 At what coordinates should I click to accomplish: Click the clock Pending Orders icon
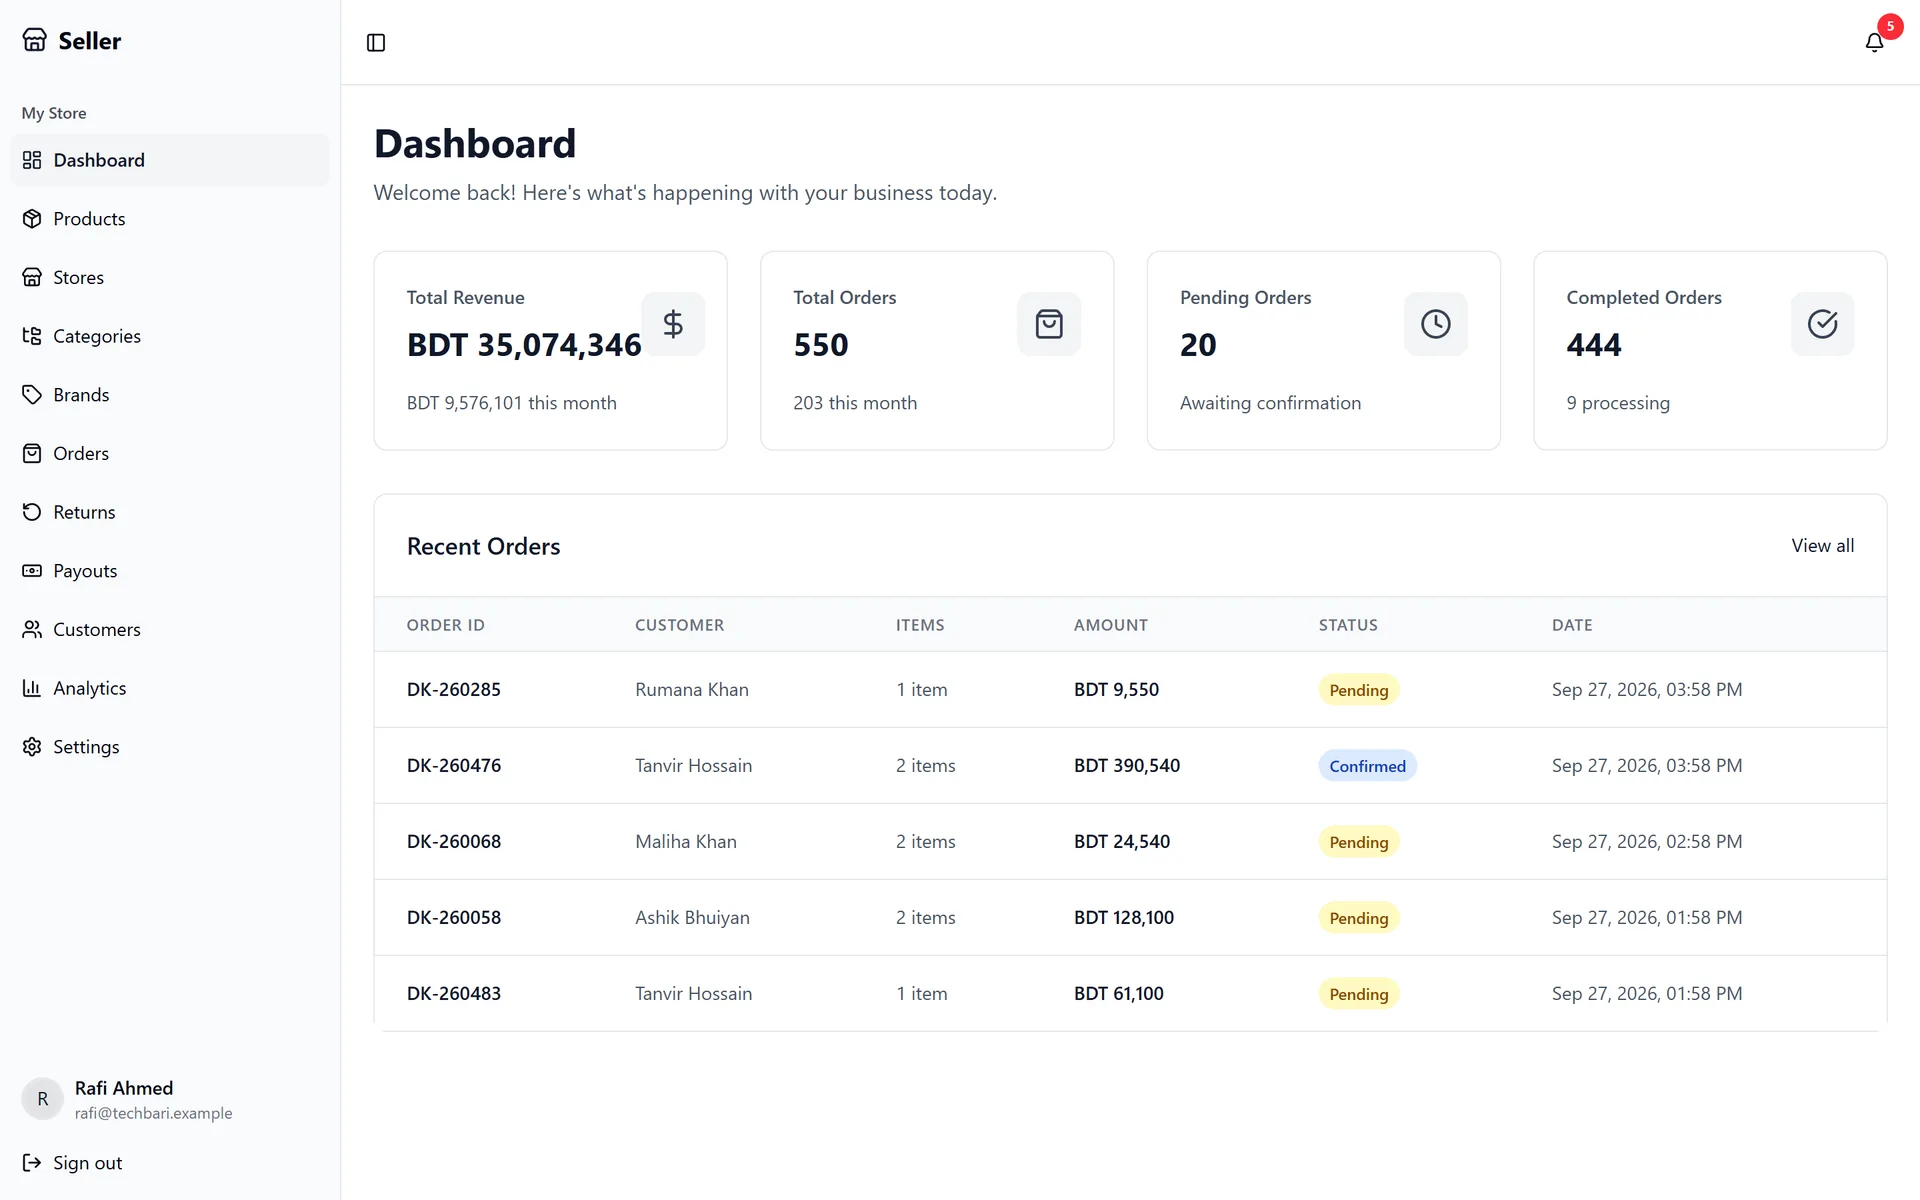tap(1436, 324)
